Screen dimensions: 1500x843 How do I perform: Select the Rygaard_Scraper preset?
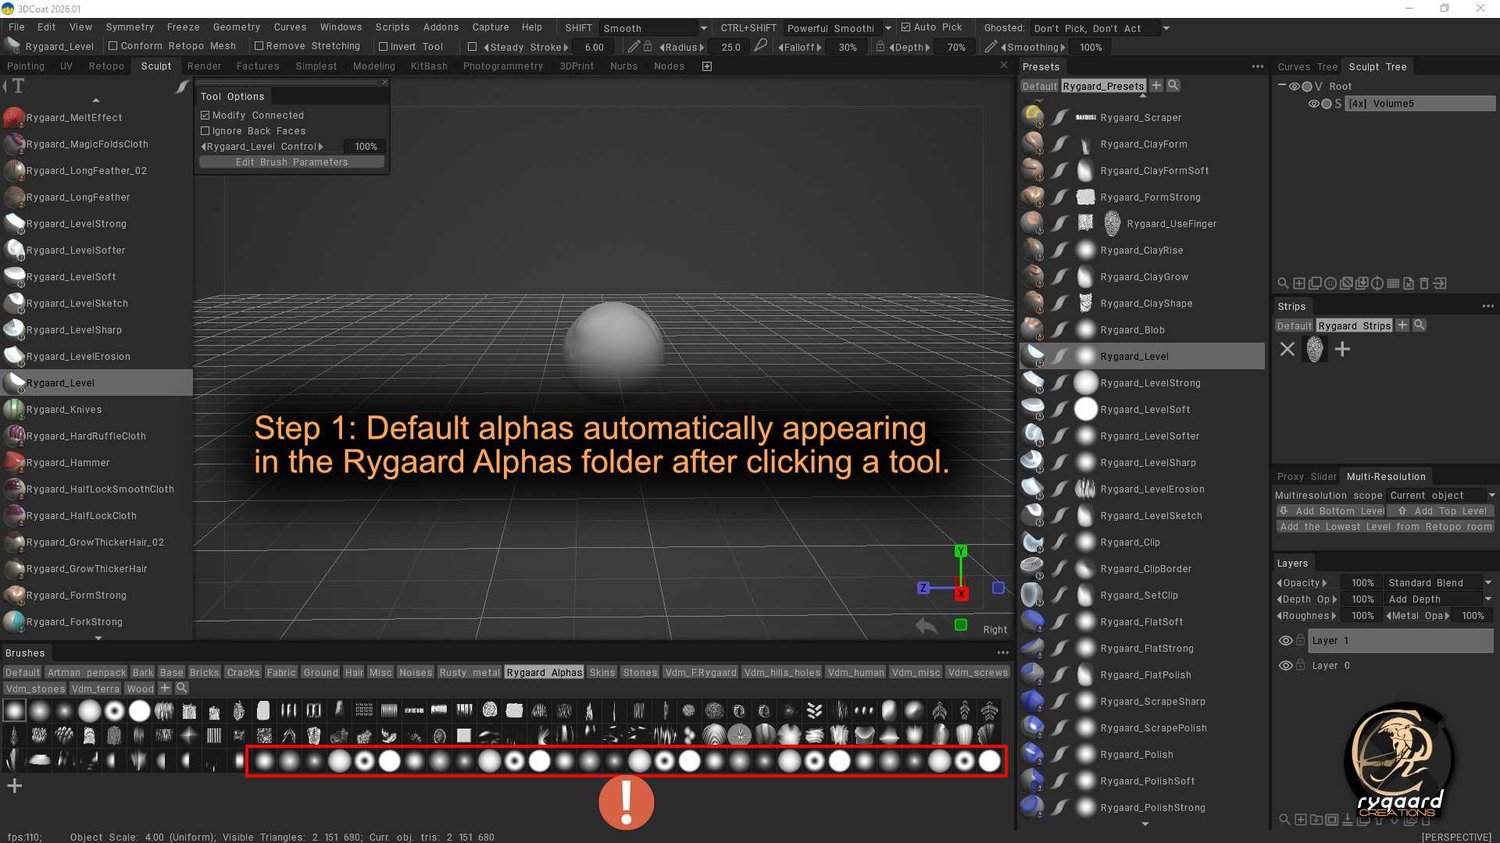[1140, 117]
